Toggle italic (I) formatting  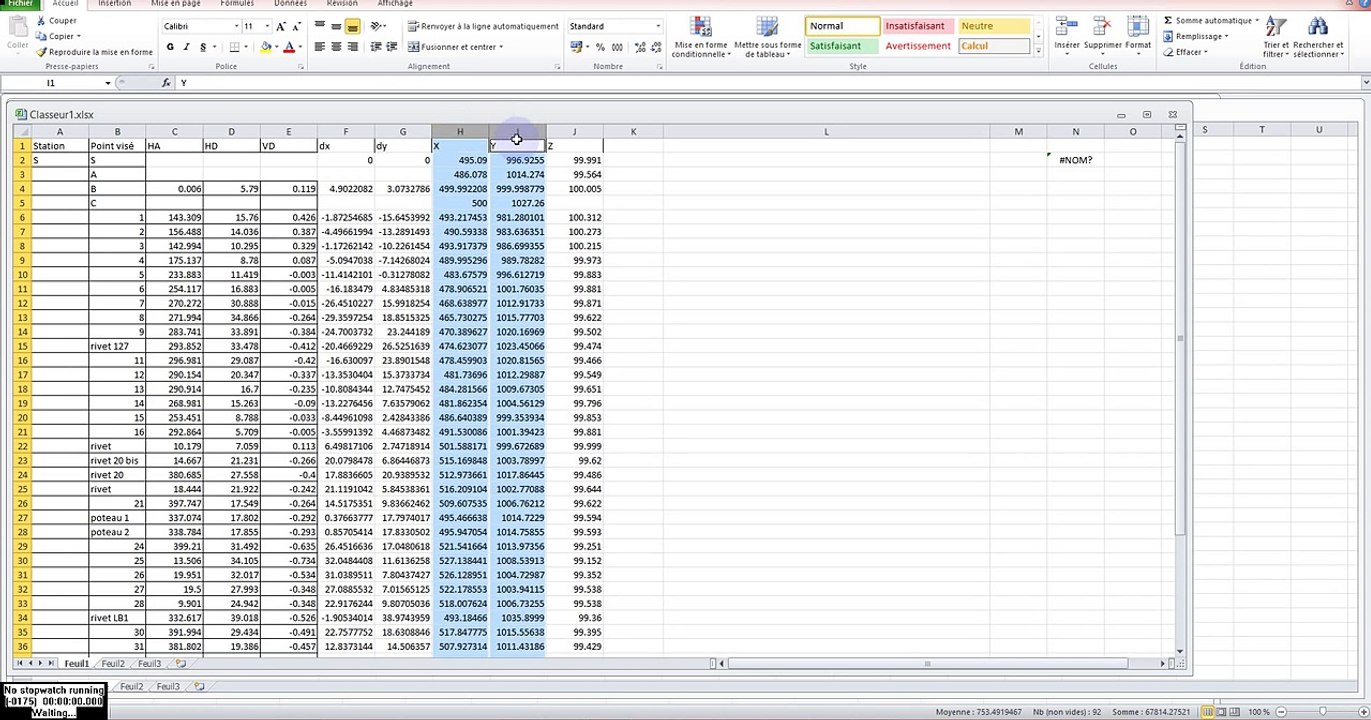coord(186,47)
